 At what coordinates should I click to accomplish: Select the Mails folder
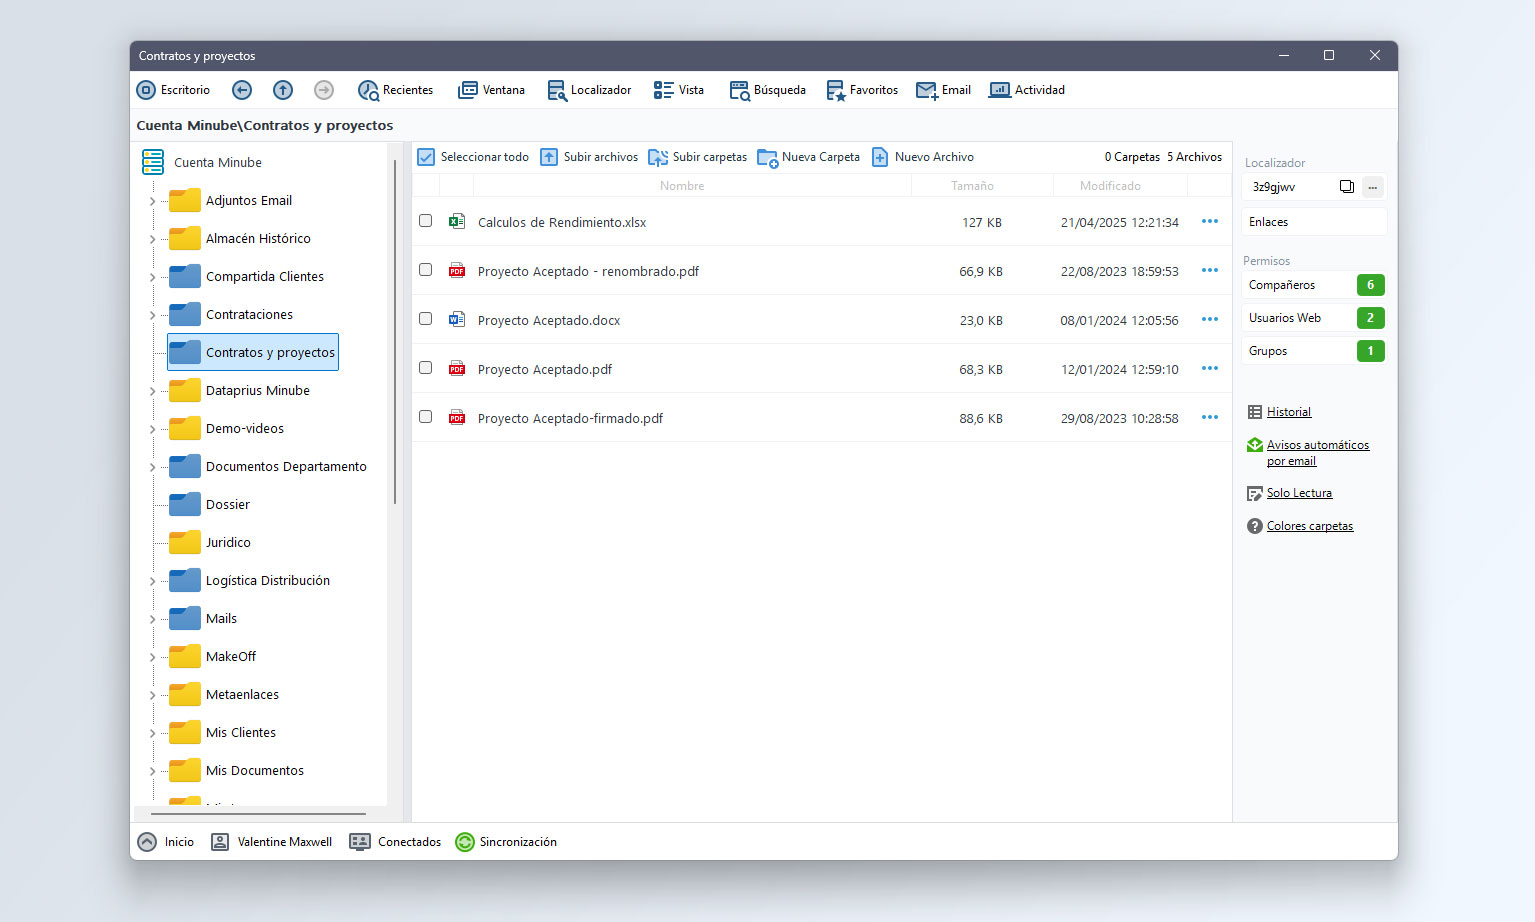coord(203,619)
